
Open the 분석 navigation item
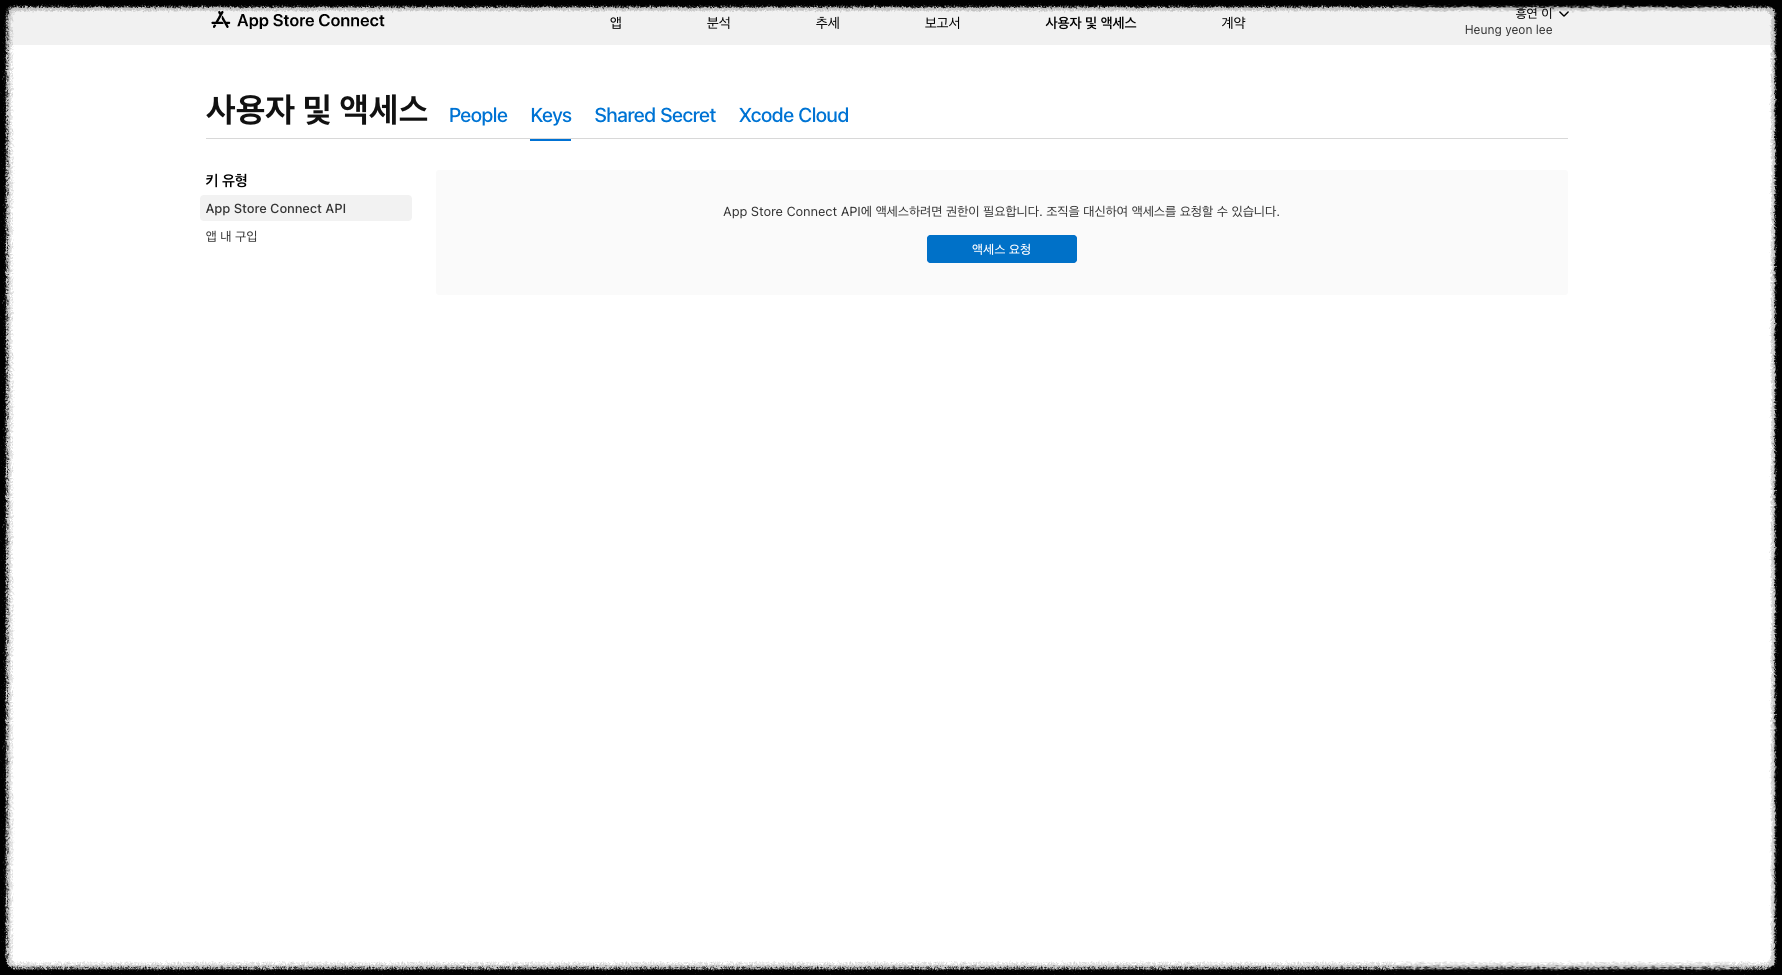tap(719, 23)
